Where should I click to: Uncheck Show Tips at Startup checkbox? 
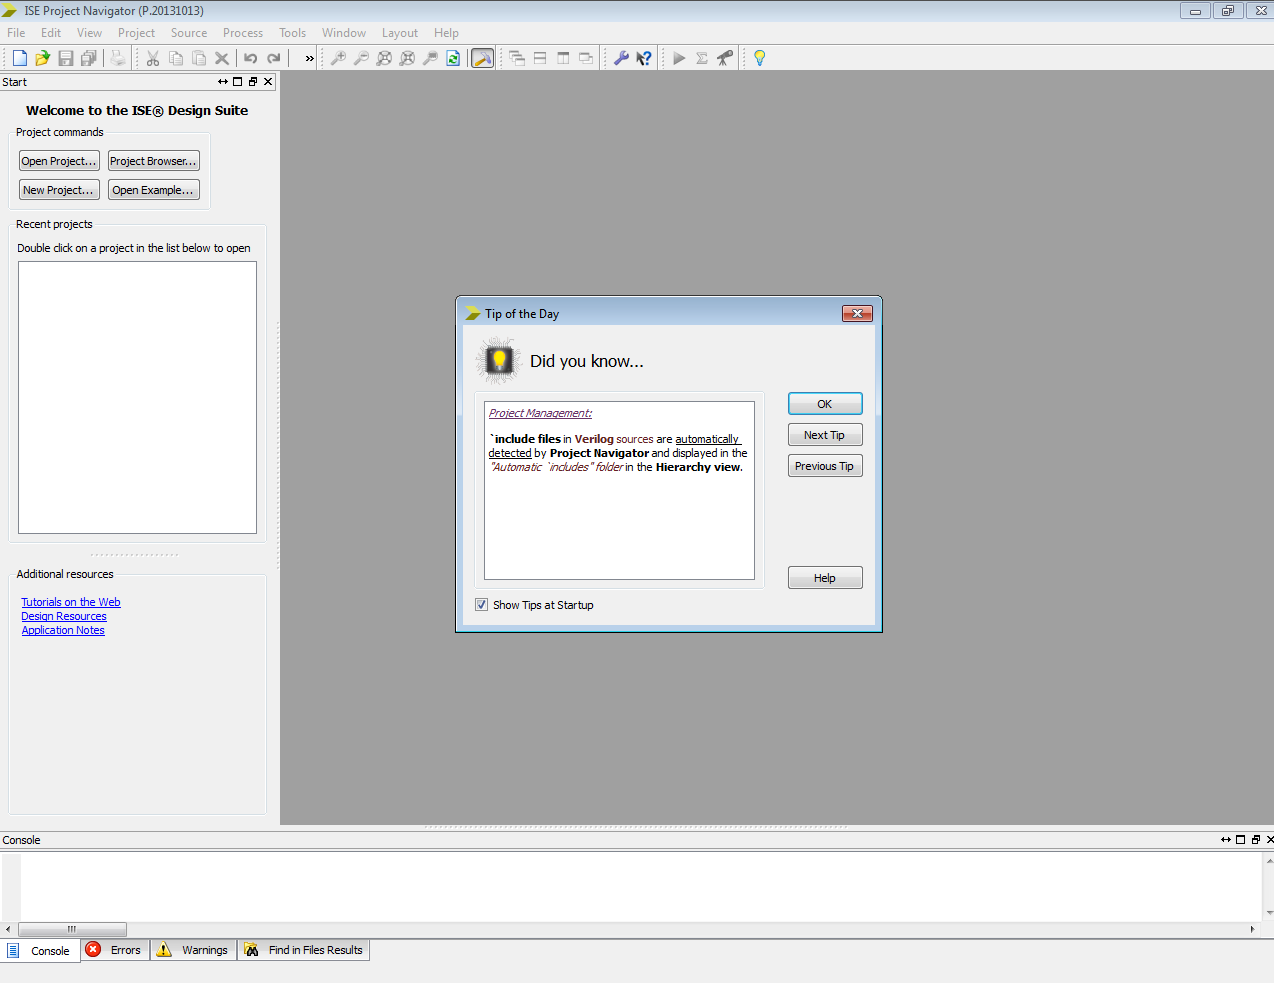(481, 605)
